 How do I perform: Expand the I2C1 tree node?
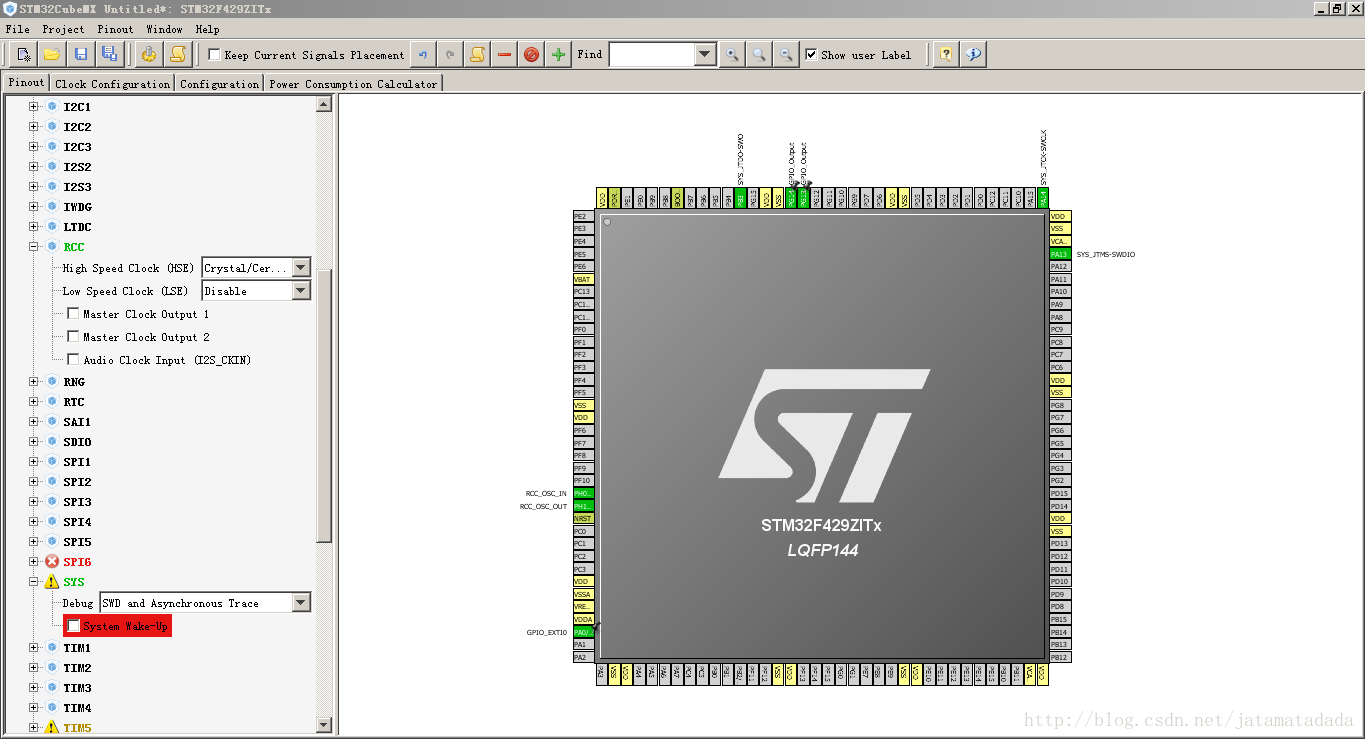pyautogui.click(x=33, y=107)
